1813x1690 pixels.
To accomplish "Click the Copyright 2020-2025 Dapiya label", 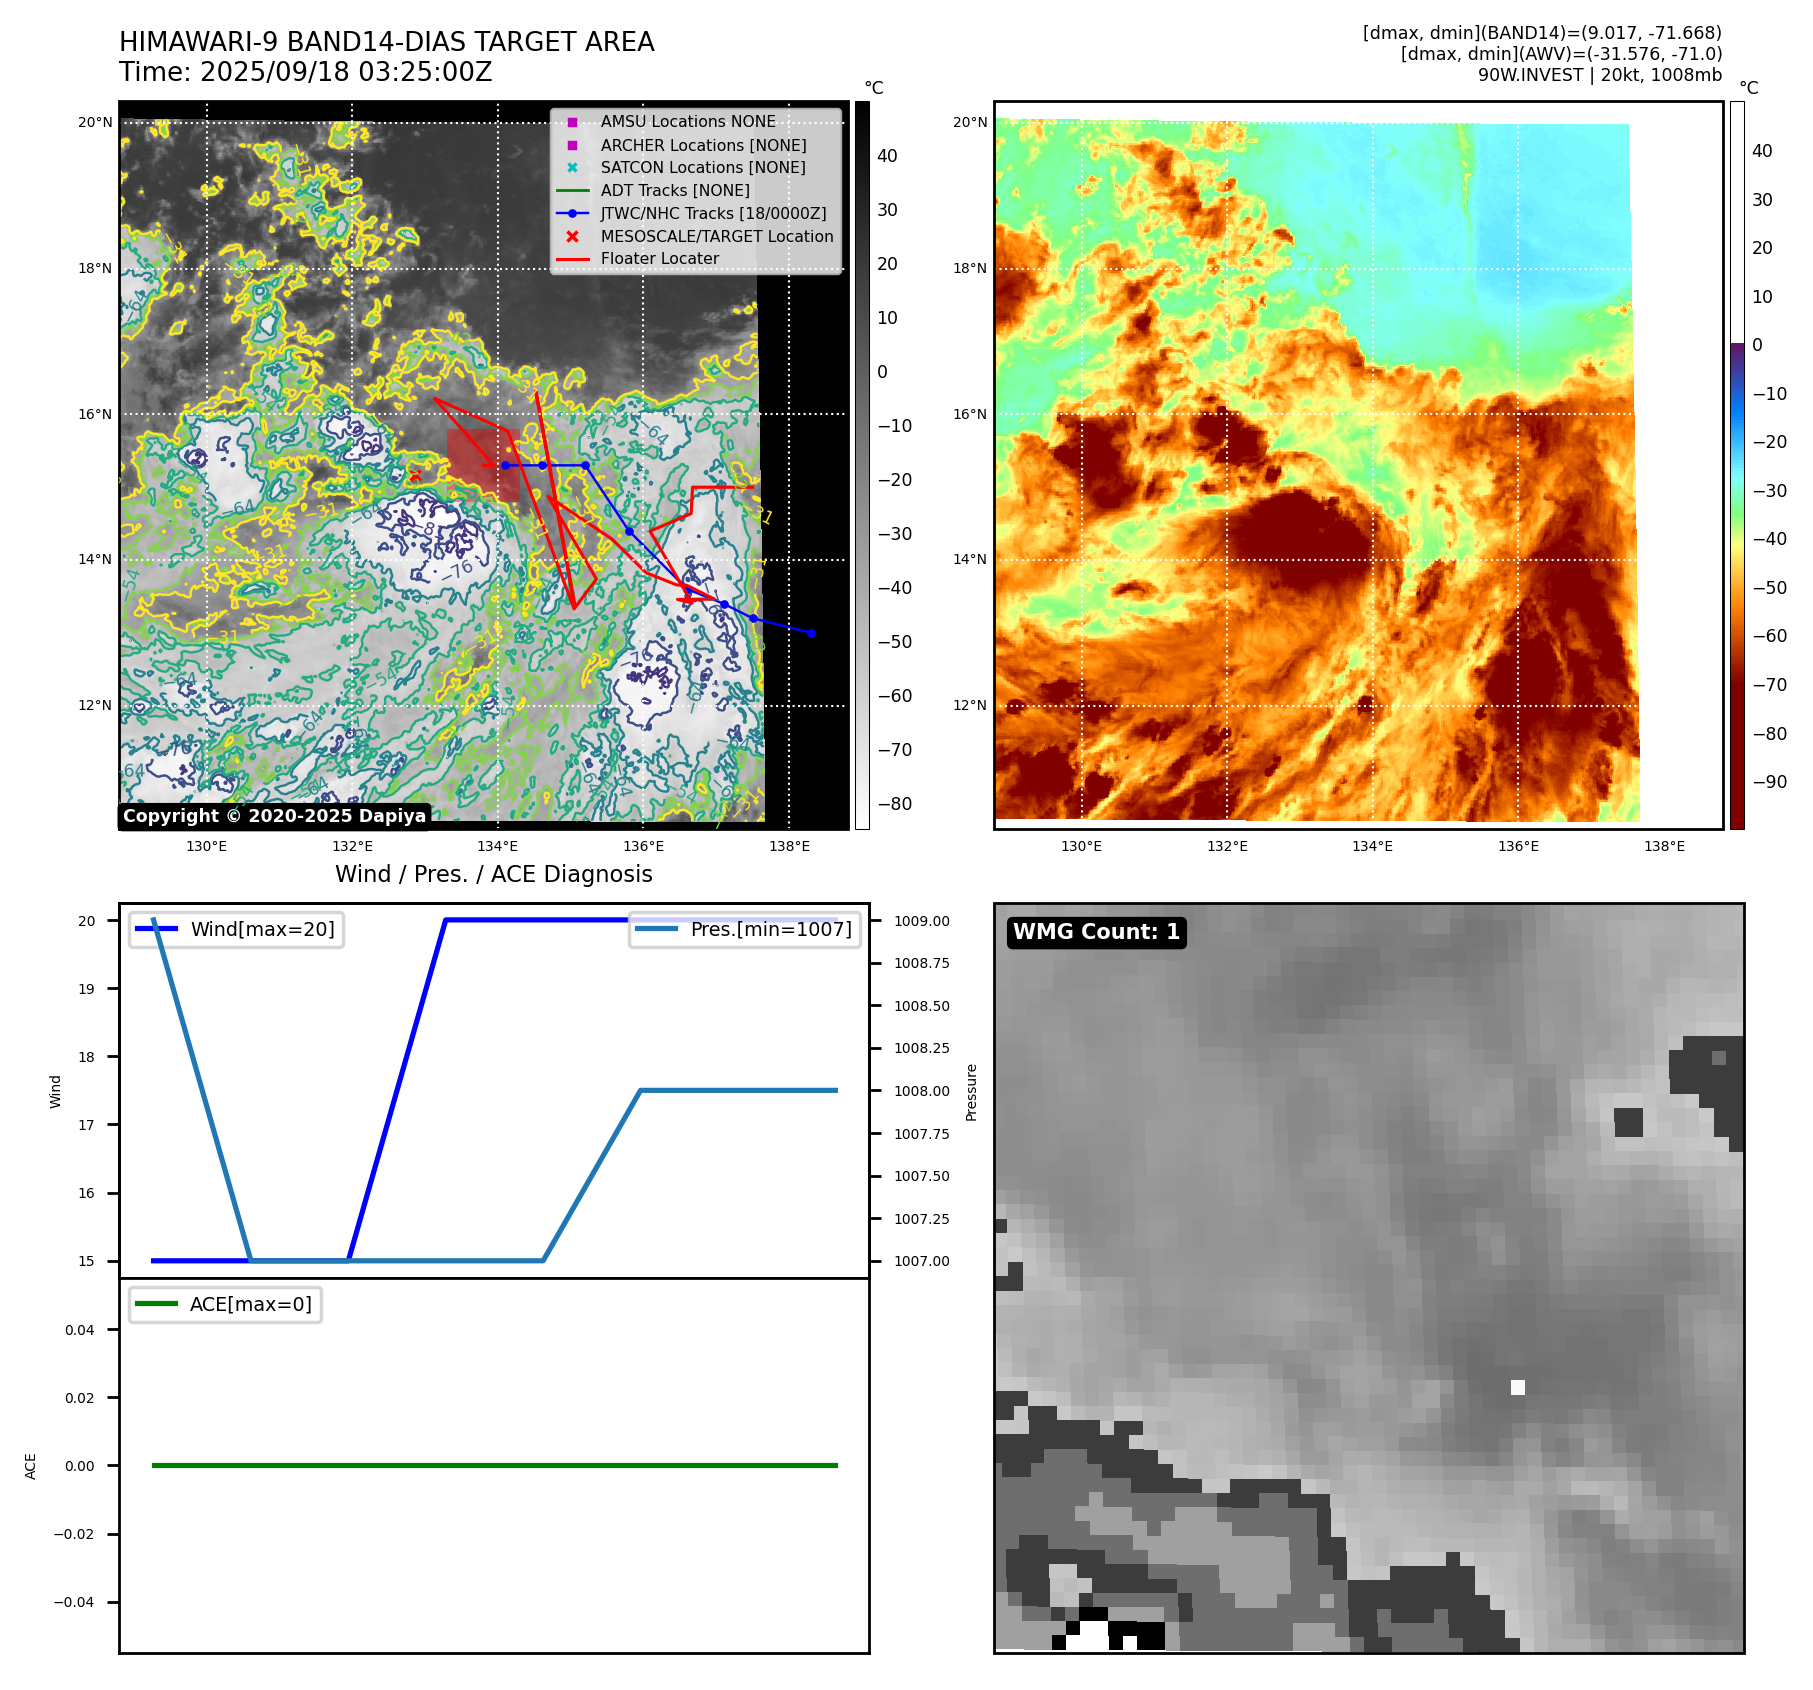I will pos(274,816).
